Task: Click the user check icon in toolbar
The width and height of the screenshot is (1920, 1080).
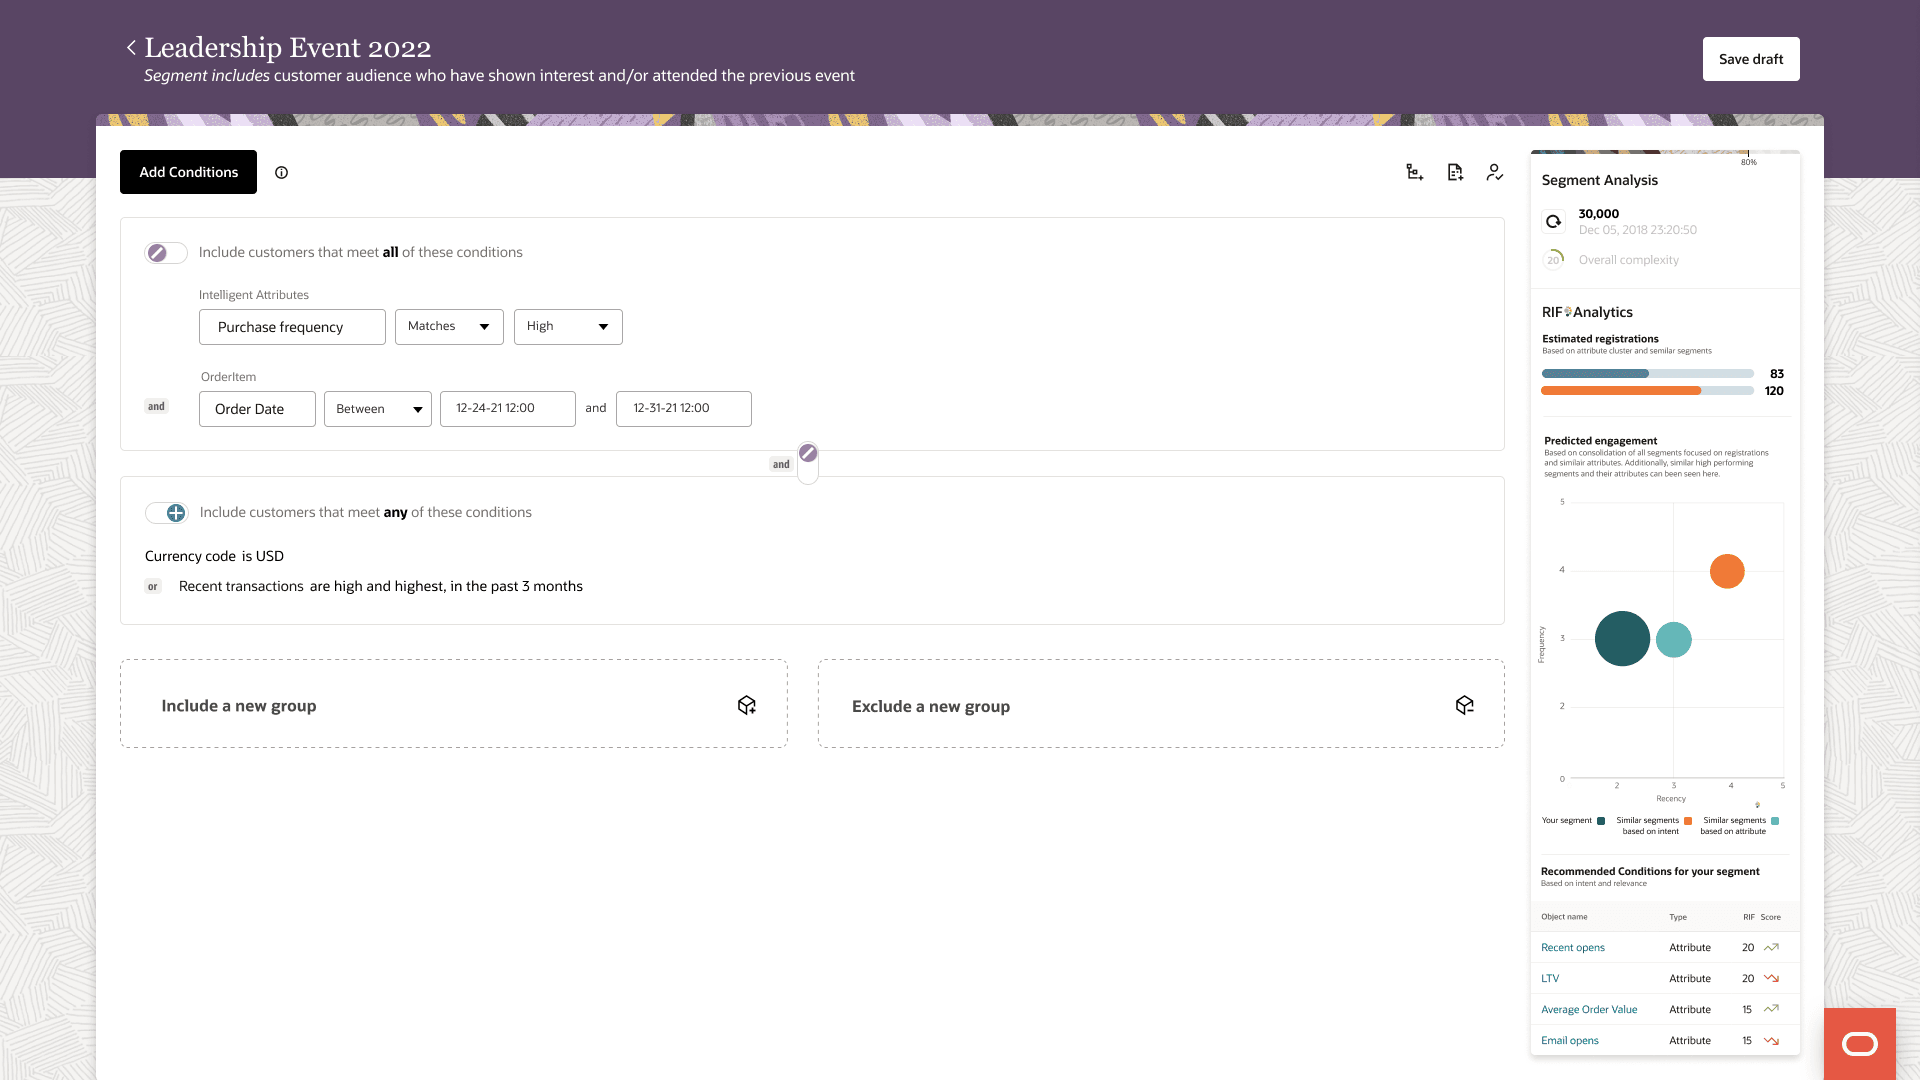Action: pos(1495,172)
